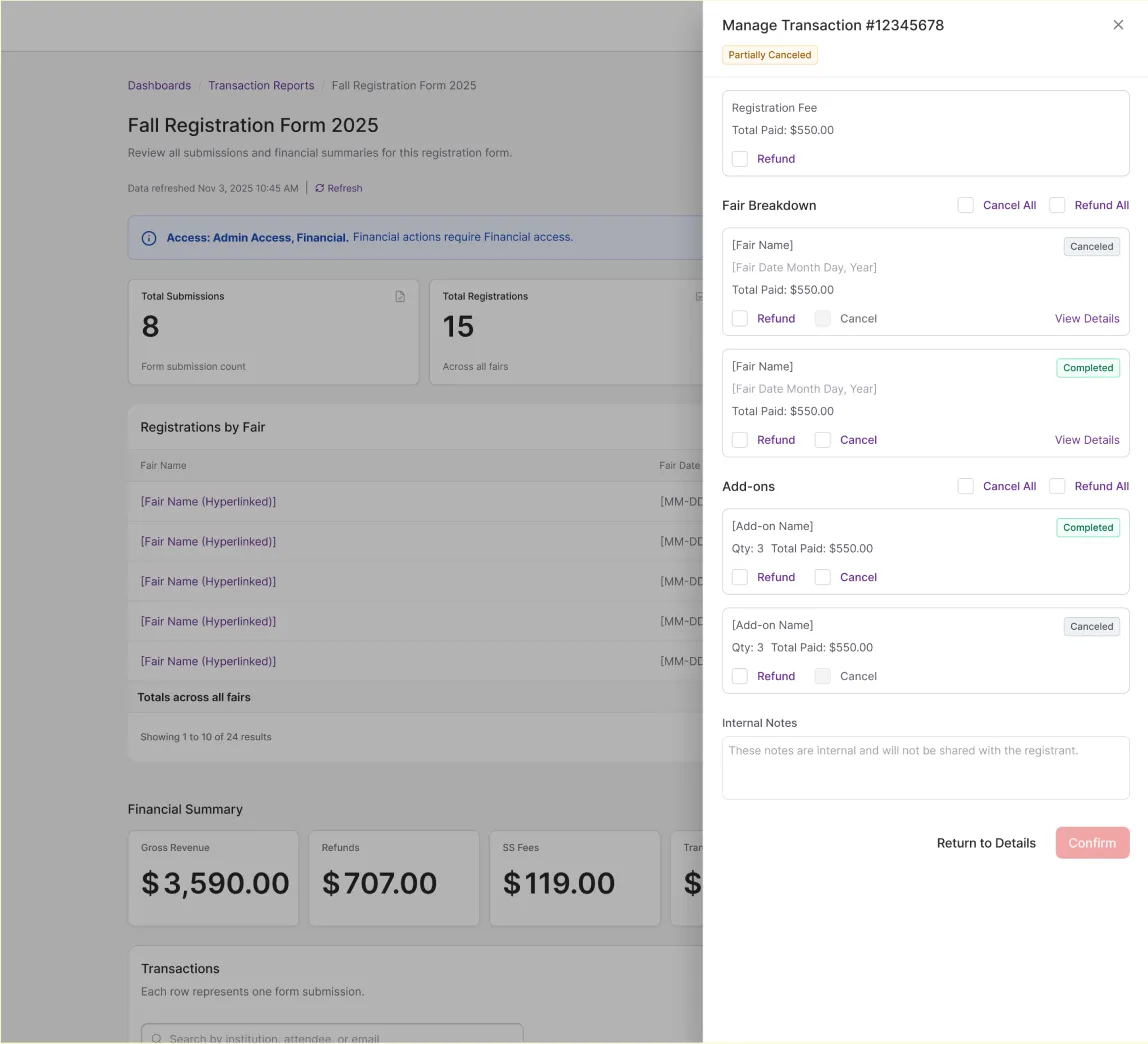
Task: Click the Canceled badge on the add-on card
Action: 1092,627
